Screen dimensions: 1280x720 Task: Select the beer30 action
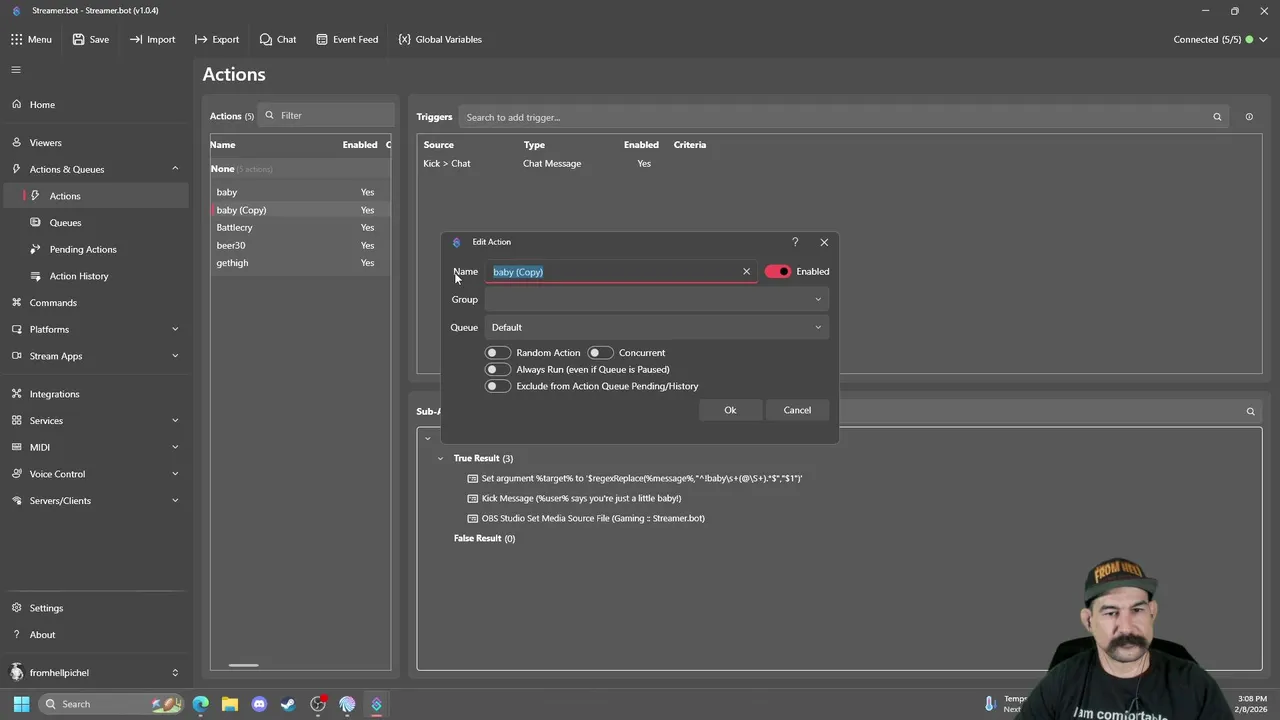tap(300, 245)
